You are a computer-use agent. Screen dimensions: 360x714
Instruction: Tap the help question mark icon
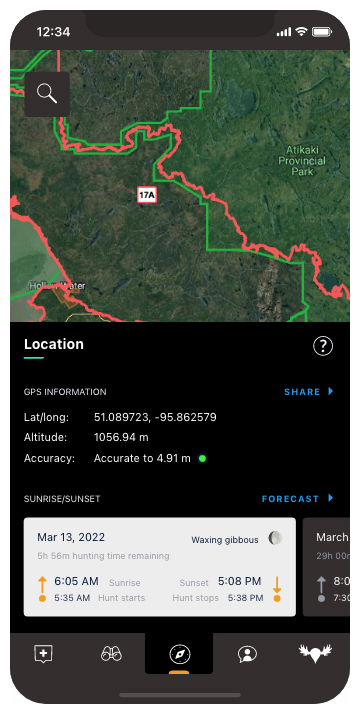tap(323, 347)
